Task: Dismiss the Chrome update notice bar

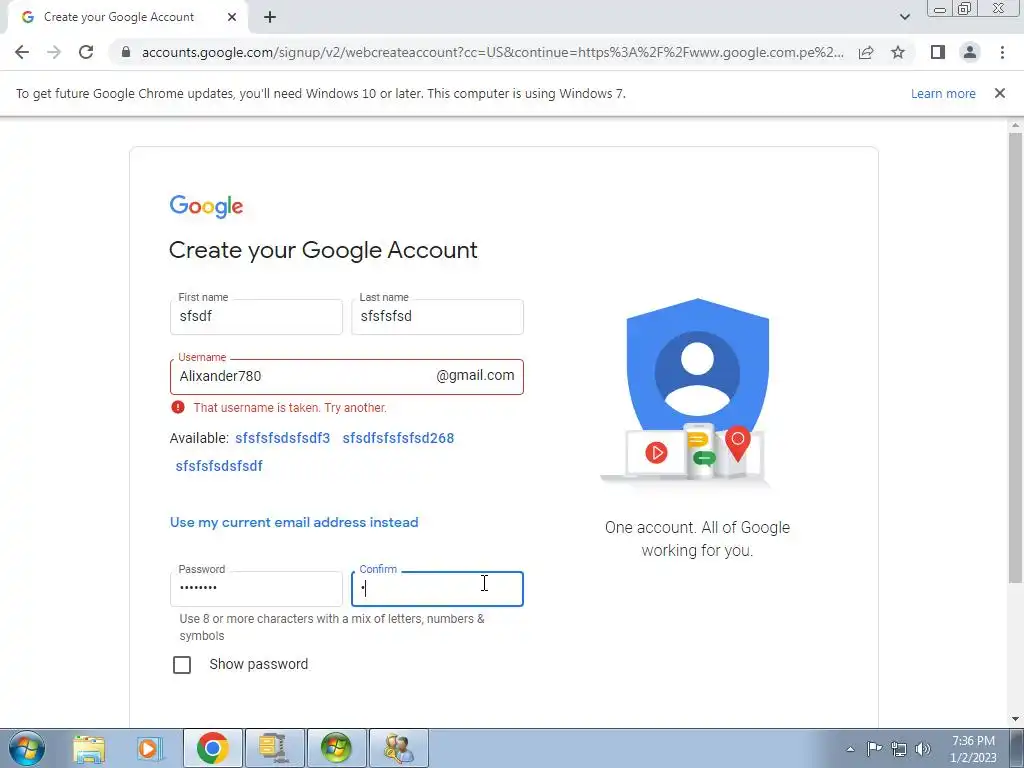Action: pos(999,93)
